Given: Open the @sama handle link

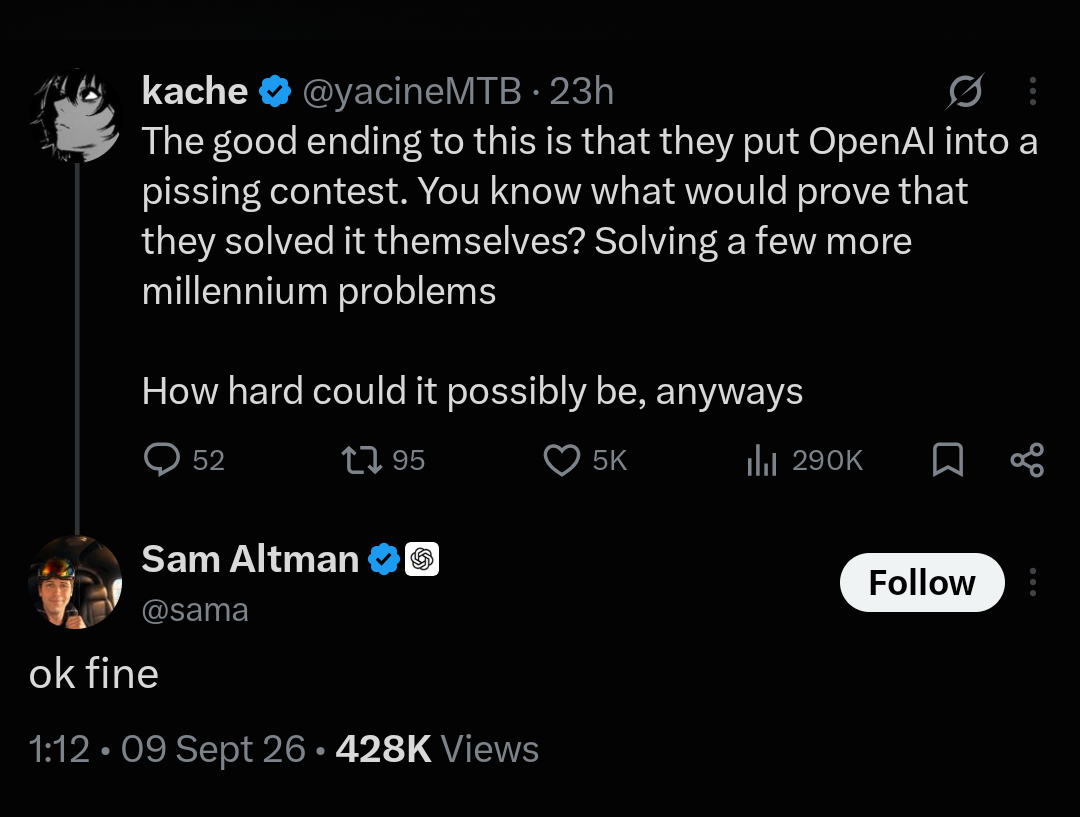Looking at the screenshot, I should pyautogui.click(x=195, y=610).
